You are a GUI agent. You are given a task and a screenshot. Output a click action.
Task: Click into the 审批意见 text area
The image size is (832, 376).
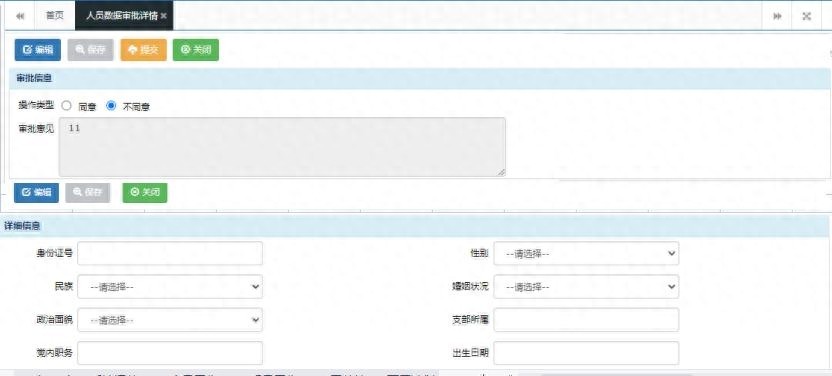282,147
